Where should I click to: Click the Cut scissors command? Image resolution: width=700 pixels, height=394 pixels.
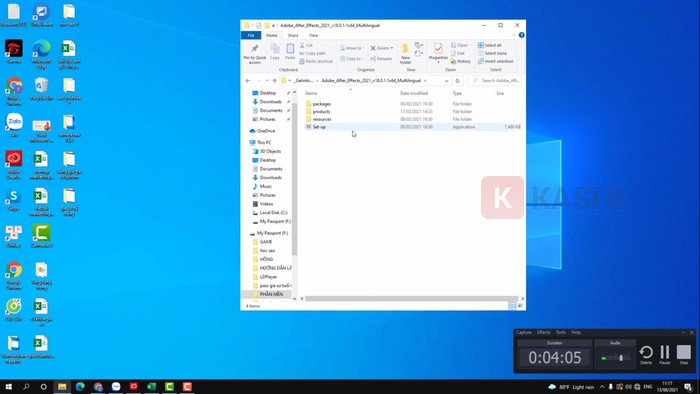(x=306, y=45)
